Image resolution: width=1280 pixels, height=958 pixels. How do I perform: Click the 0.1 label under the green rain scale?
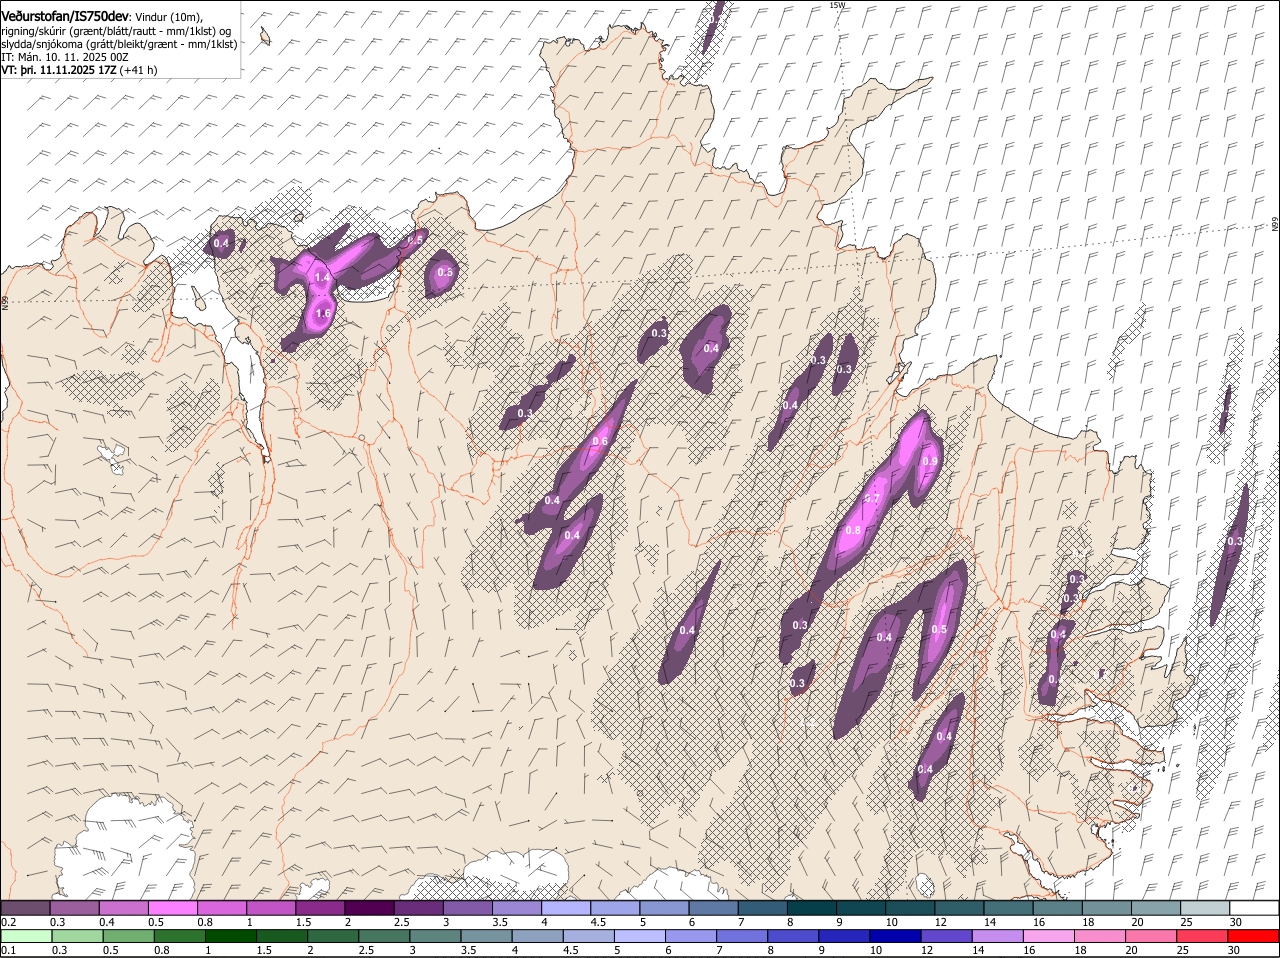pyautogui.click(x=8, y=950)
